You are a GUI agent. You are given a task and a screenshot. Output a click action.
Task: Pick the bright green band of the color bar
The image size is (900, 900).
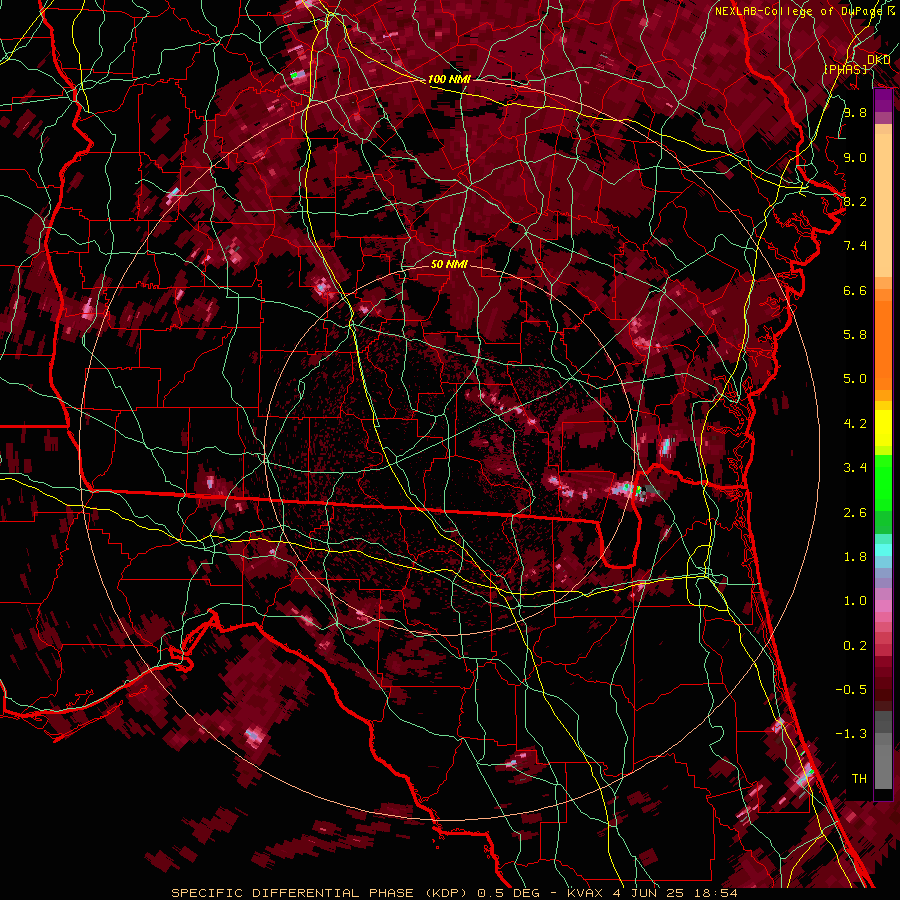[883, 482]
